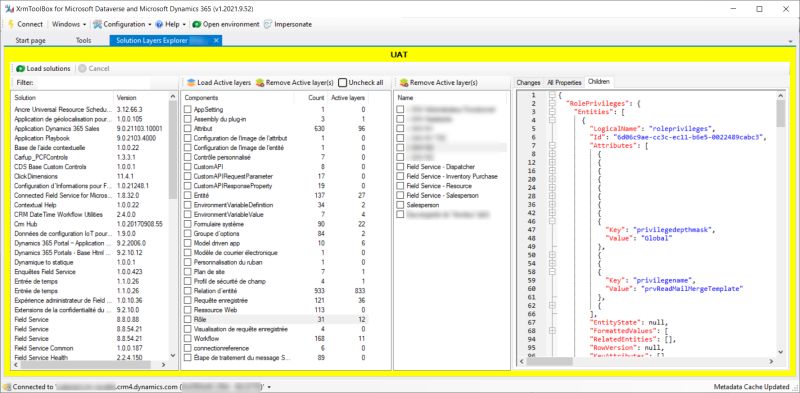
Task: Open the Changes tab
Action: coord(528,82)
